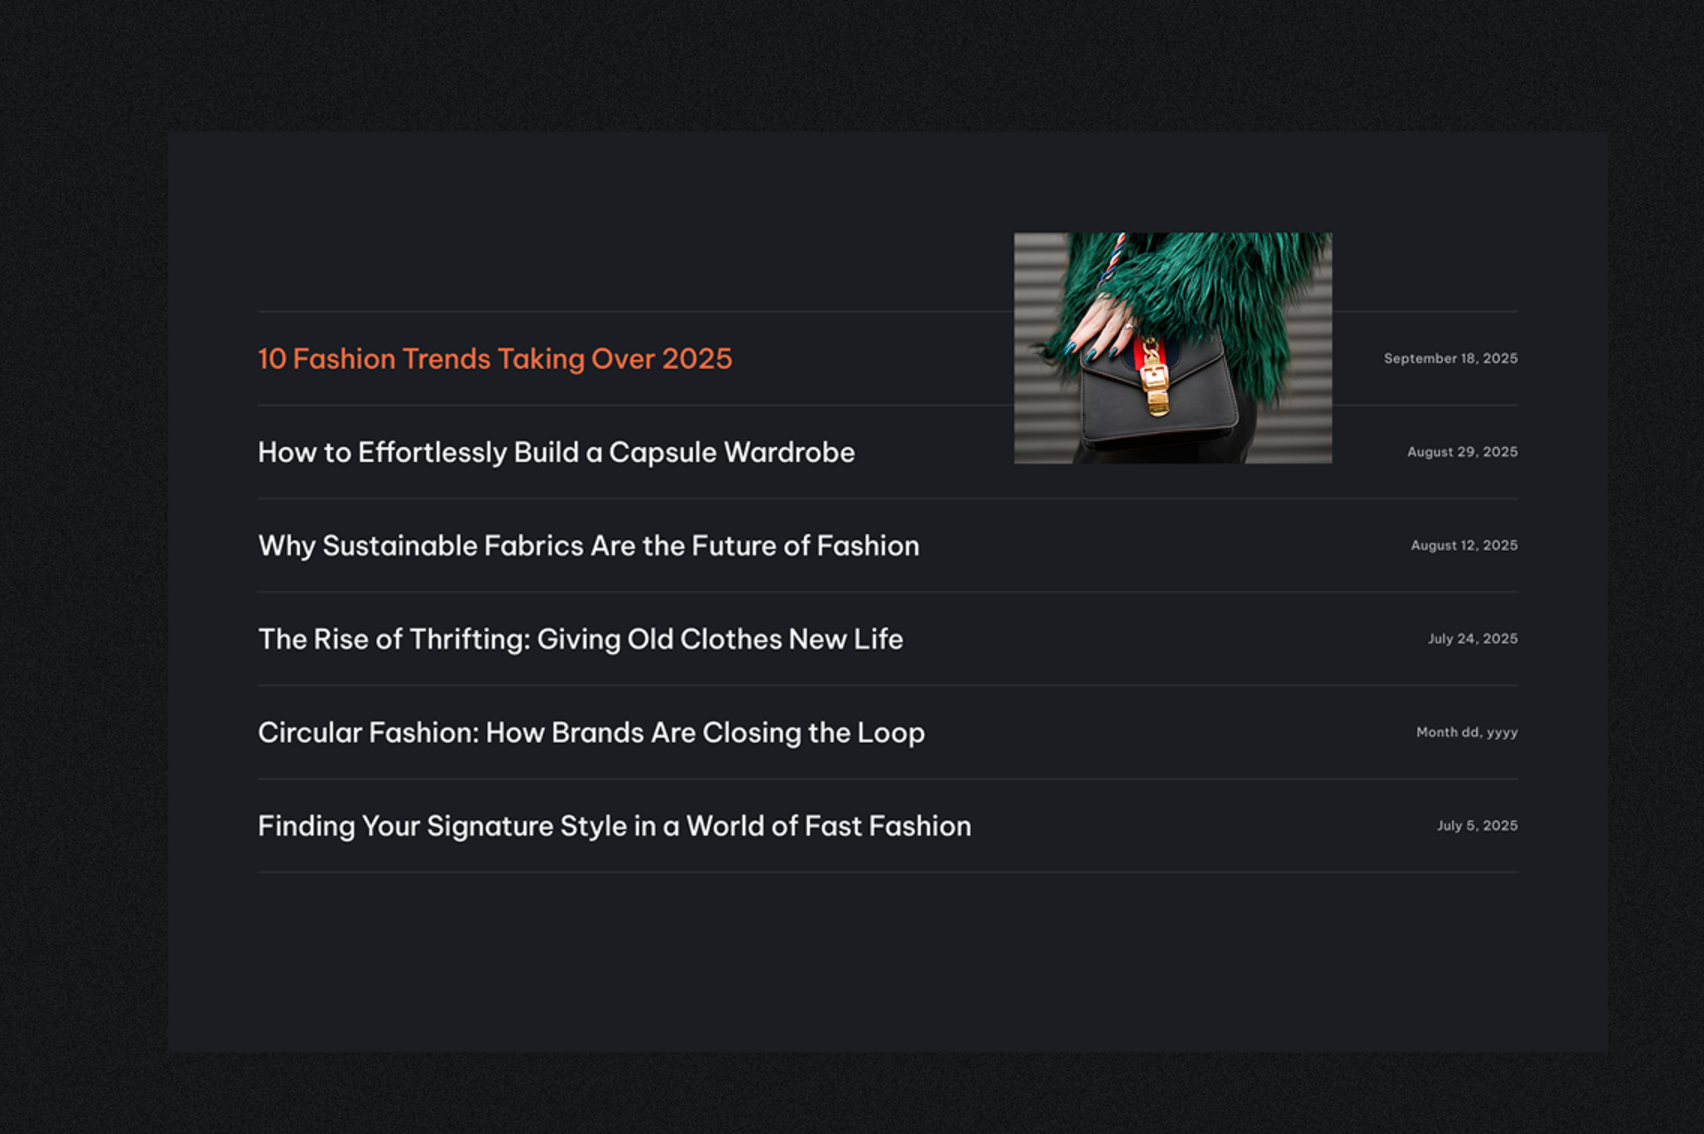This screenshot has width=1704, height=1134.
Task: Open "The Rise of Thrifting: Giving Old Clothes New Life"
Action: click(x=580, y=638)
